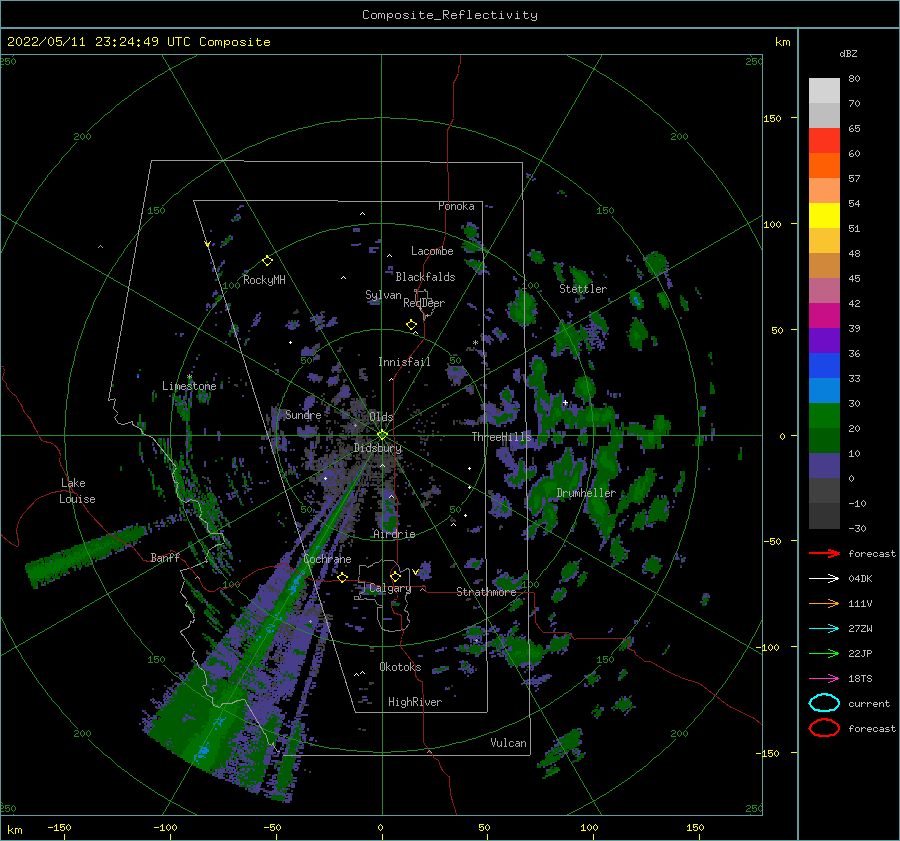This screenshot has width=900, height=841.
Task: Click the Limestone label
Action: tap(189, 386)
